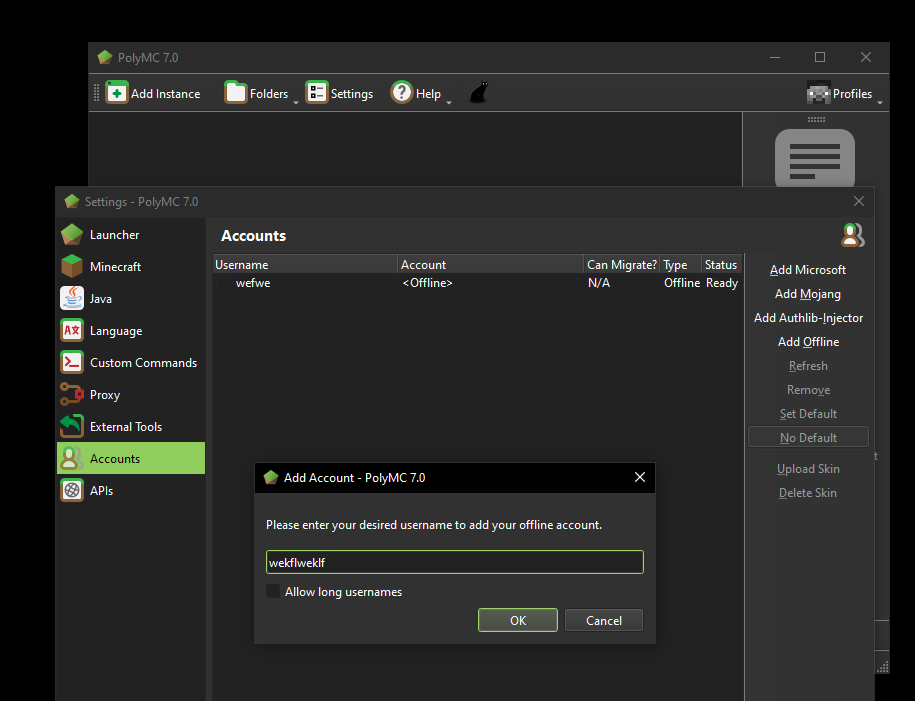Screen dimensions: 915x701
Task: Click the Remove account button
Action: (808, 389)
